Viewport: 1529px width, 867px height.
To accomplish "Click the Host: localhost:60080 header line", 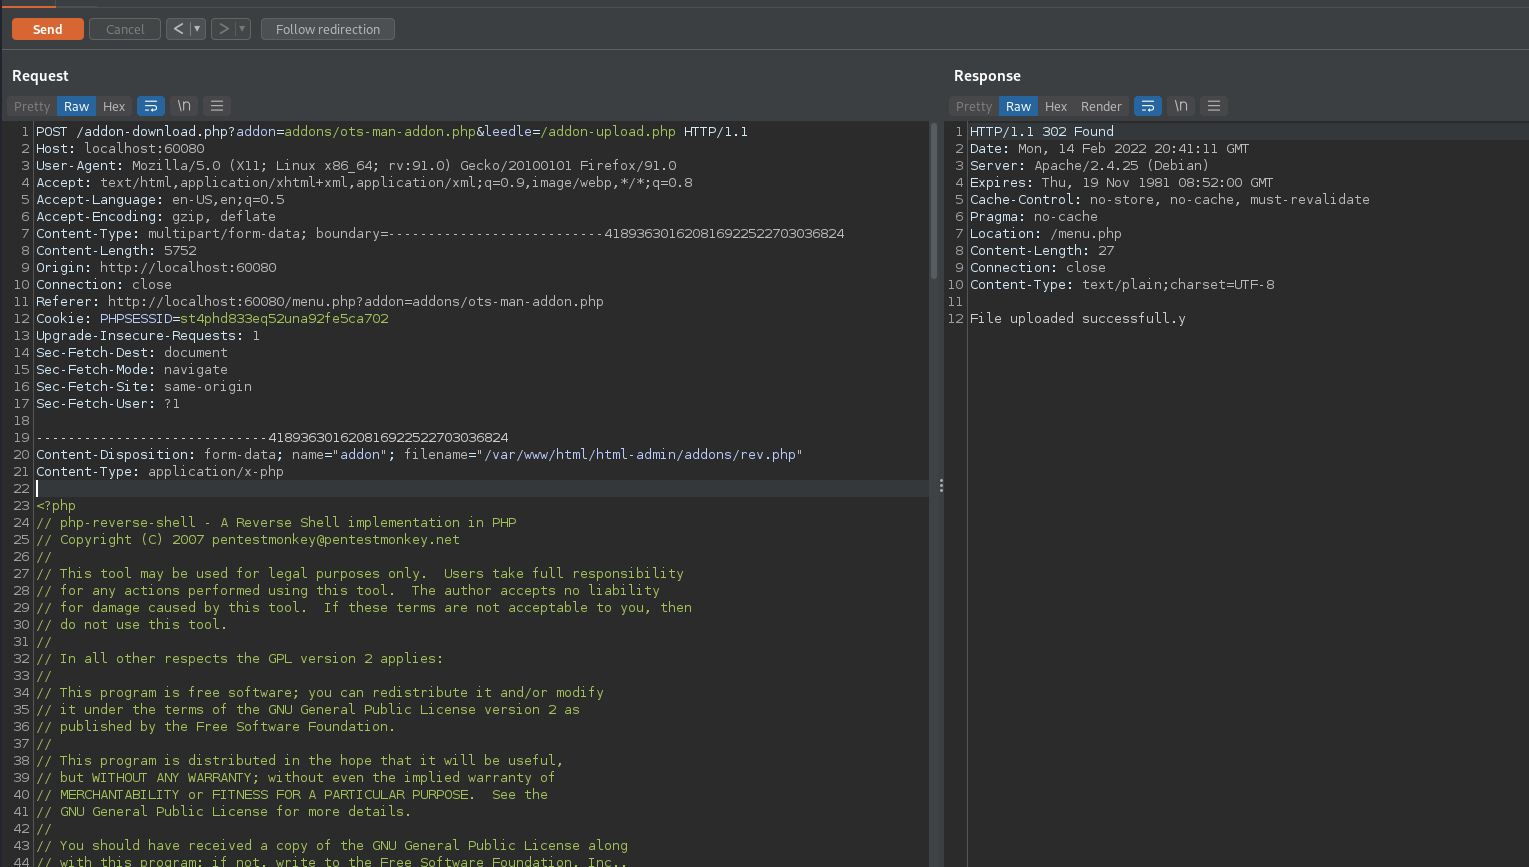I will pos(120,148).
